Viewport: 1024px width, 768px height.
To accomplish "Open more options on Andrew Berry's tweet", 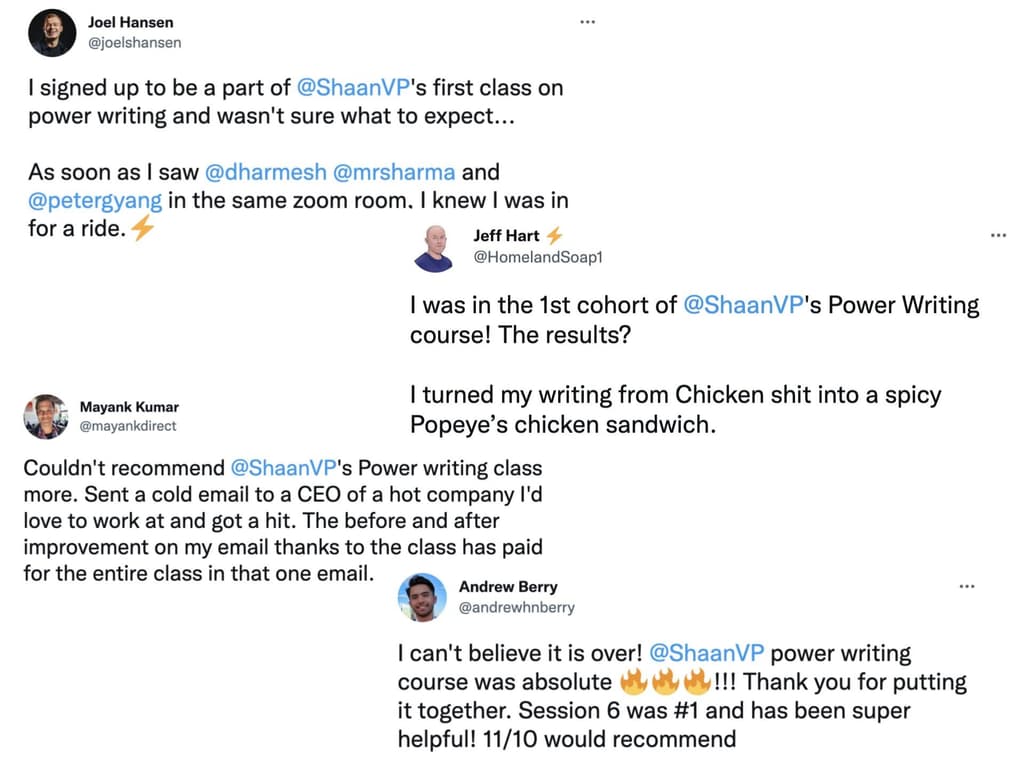I will [x=967, y=586].
